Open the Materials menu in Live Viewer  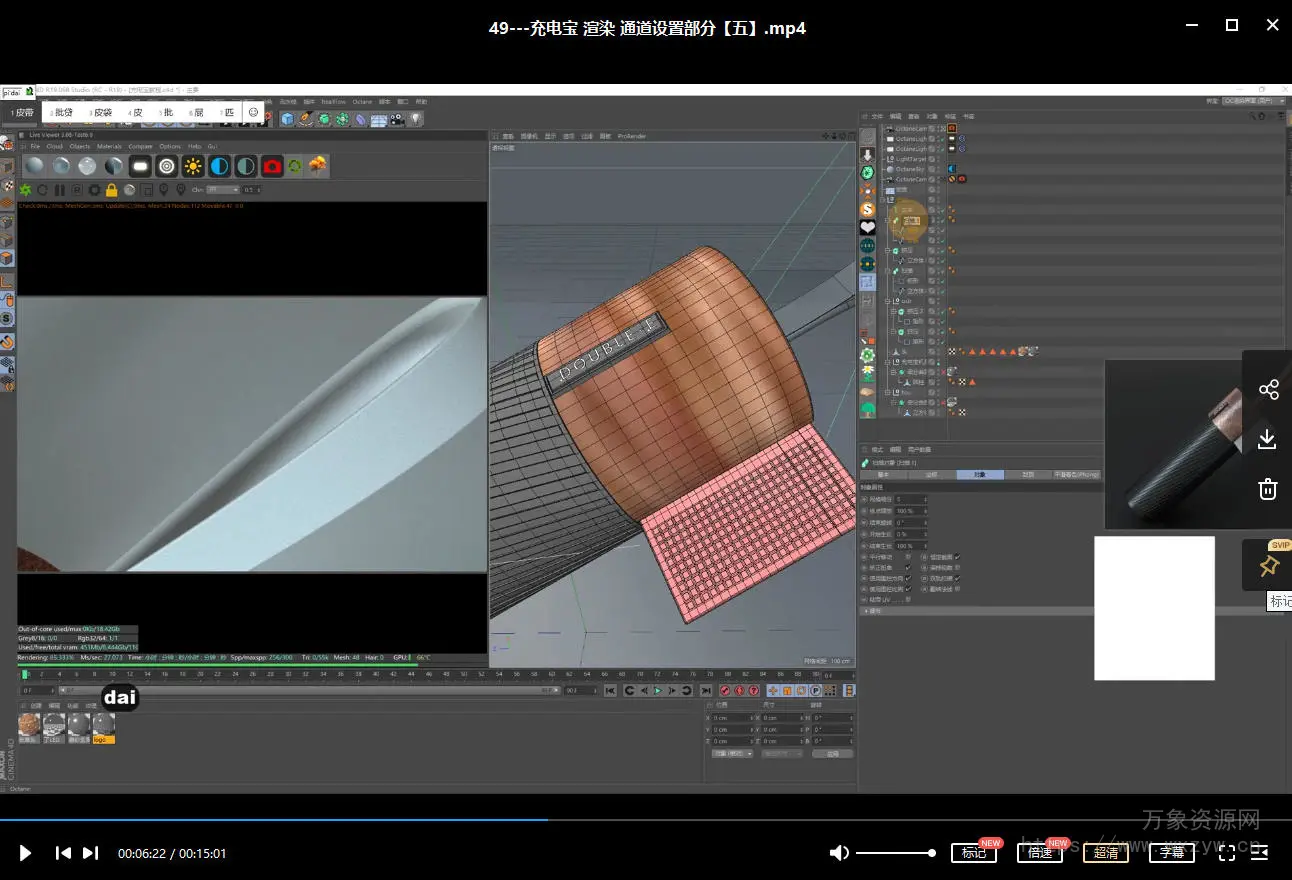(109, 146)
